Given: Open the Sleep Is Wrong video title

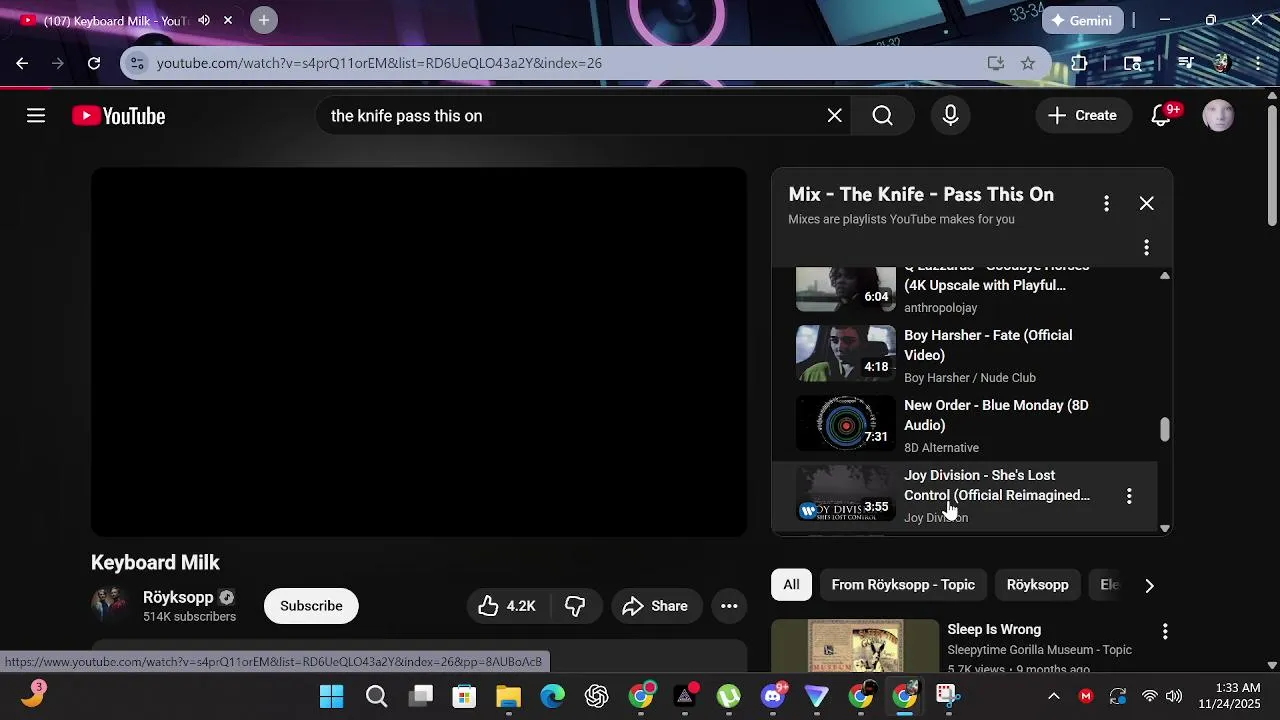Looking at the screenshot, I should pyautogui.click(x=994, y=629).
